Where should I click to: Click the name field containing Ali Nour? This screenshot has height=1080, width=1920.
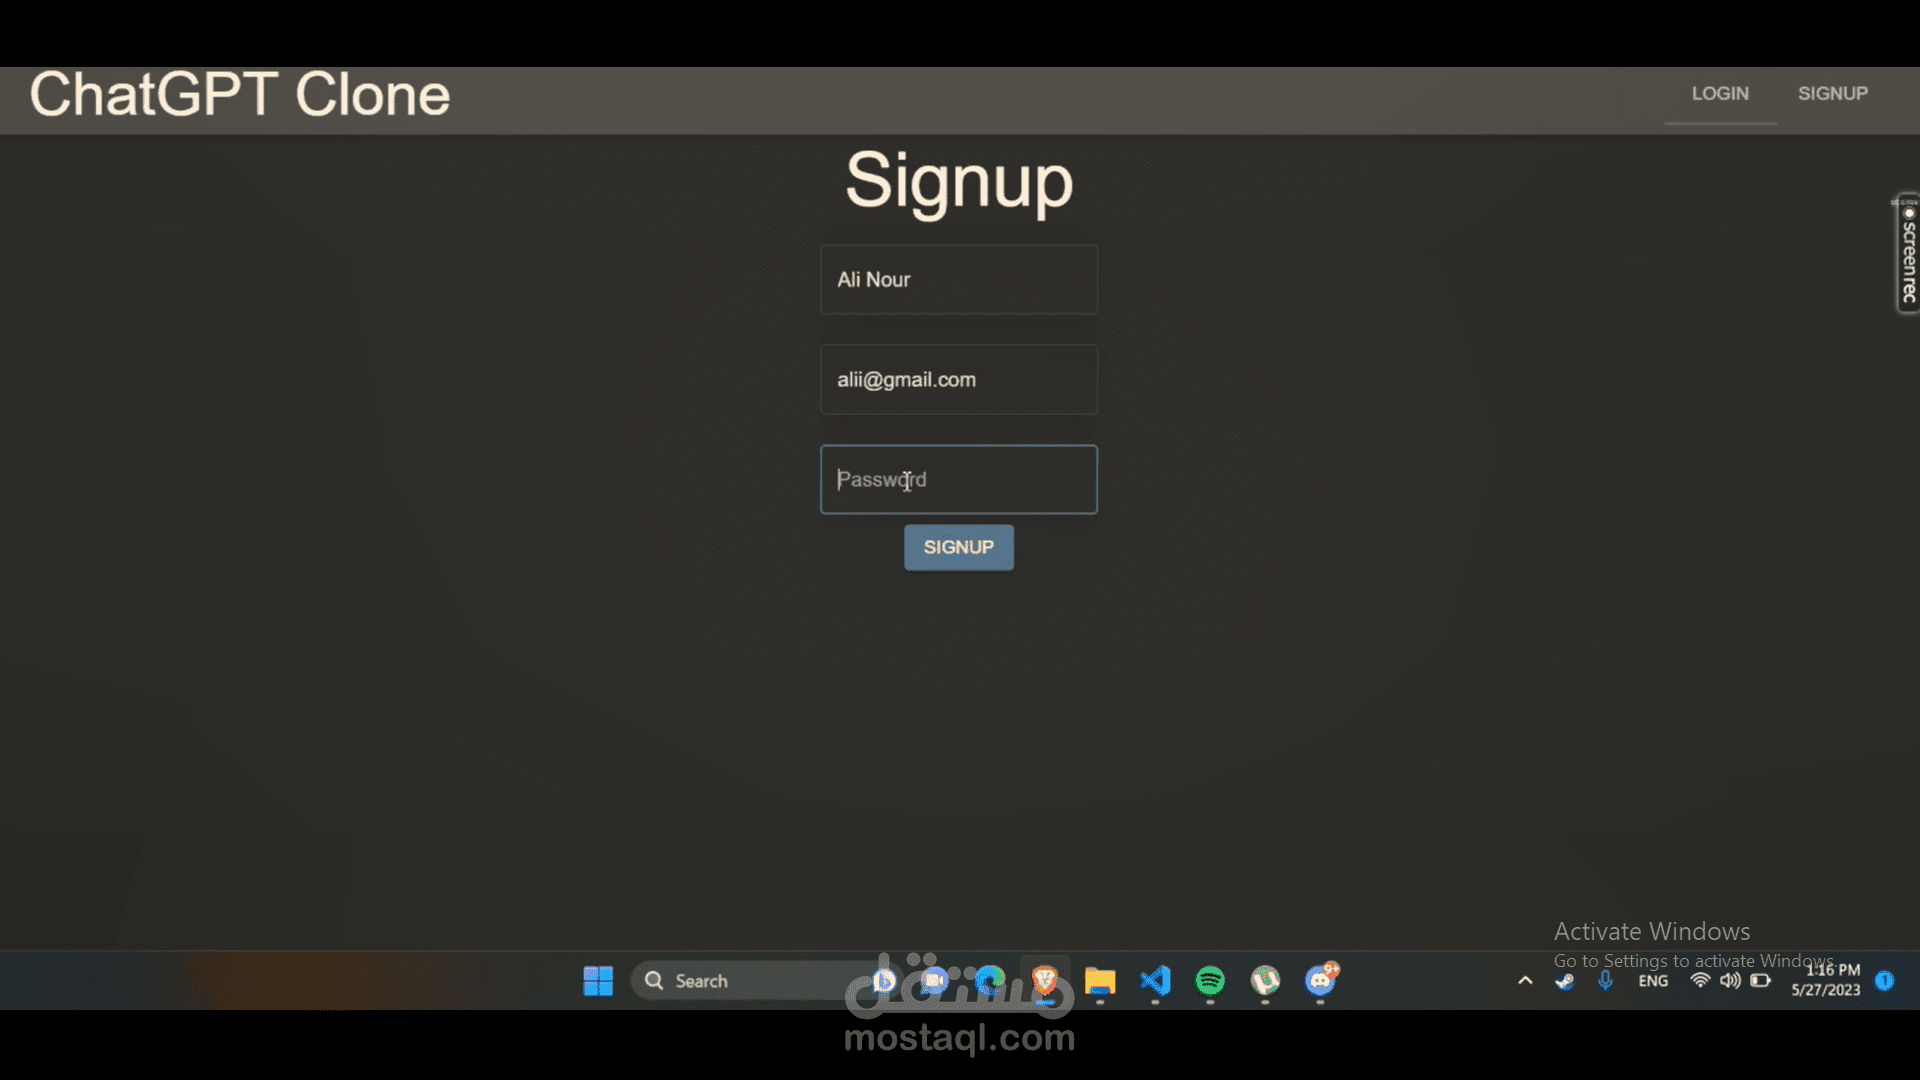(x=958, y=280)
